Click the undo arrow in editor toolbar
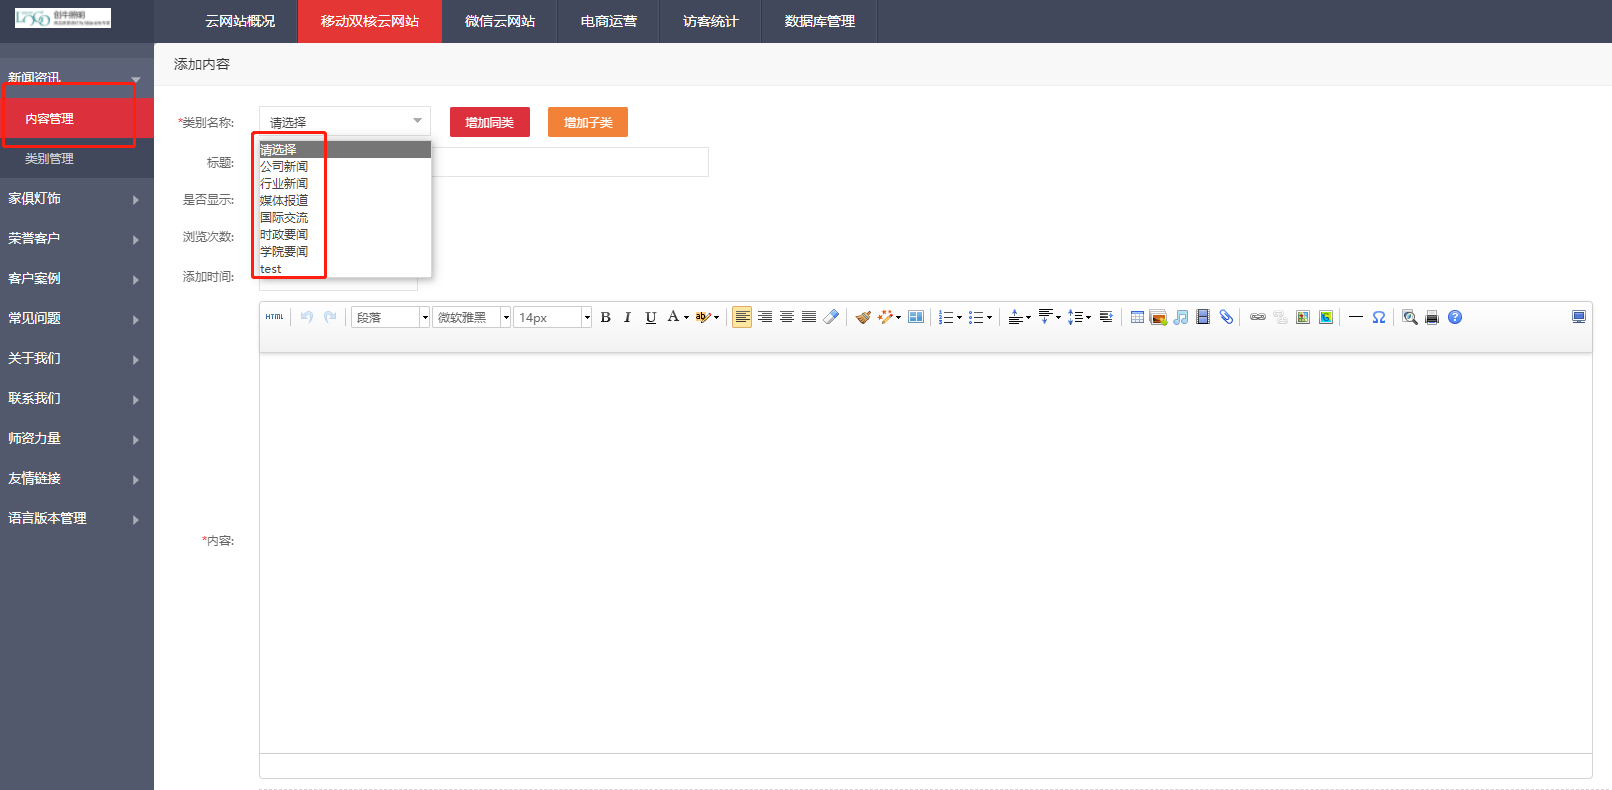Viewport: 1612px width, 790px height. [x=307, y=317]
